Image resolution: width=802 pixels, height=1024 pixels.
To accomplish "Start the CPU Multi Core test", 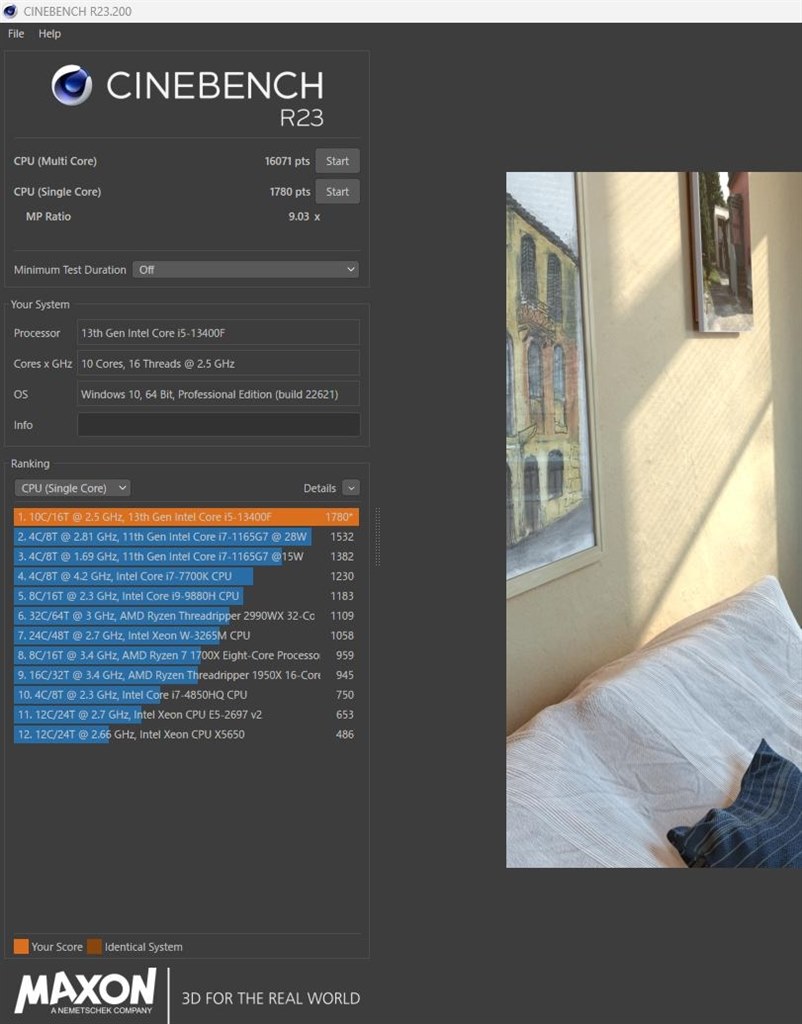I will 337,161.
